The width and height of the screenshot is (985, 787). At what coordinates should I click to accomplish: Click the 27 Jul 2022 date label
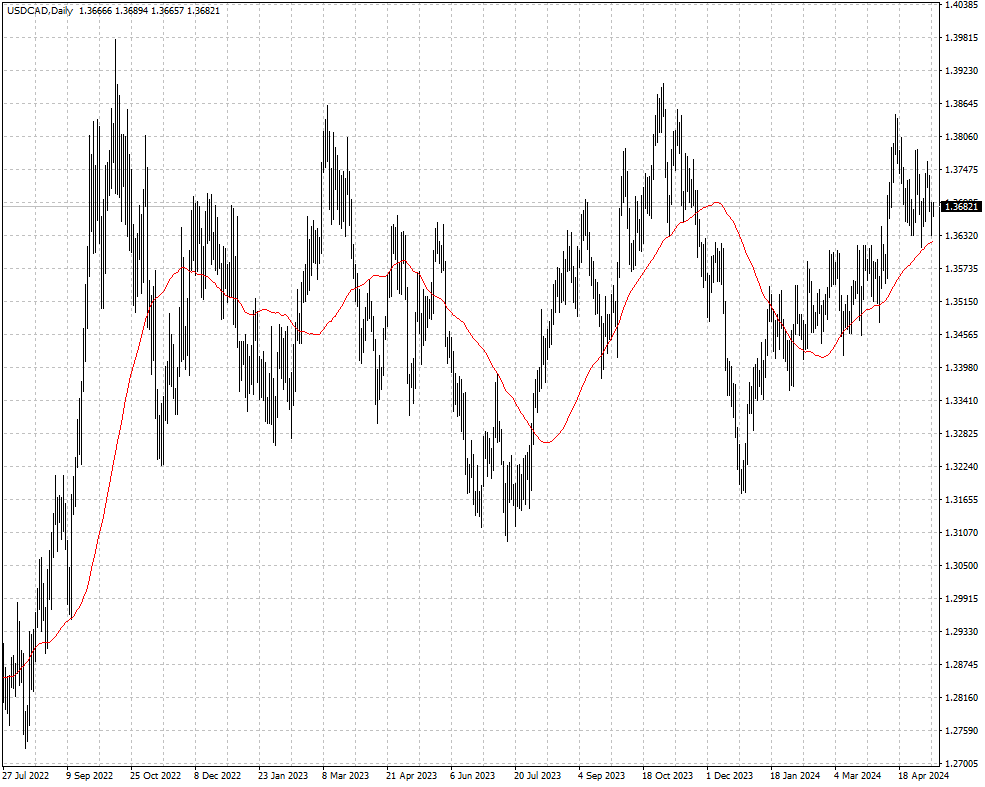[26, 776]
